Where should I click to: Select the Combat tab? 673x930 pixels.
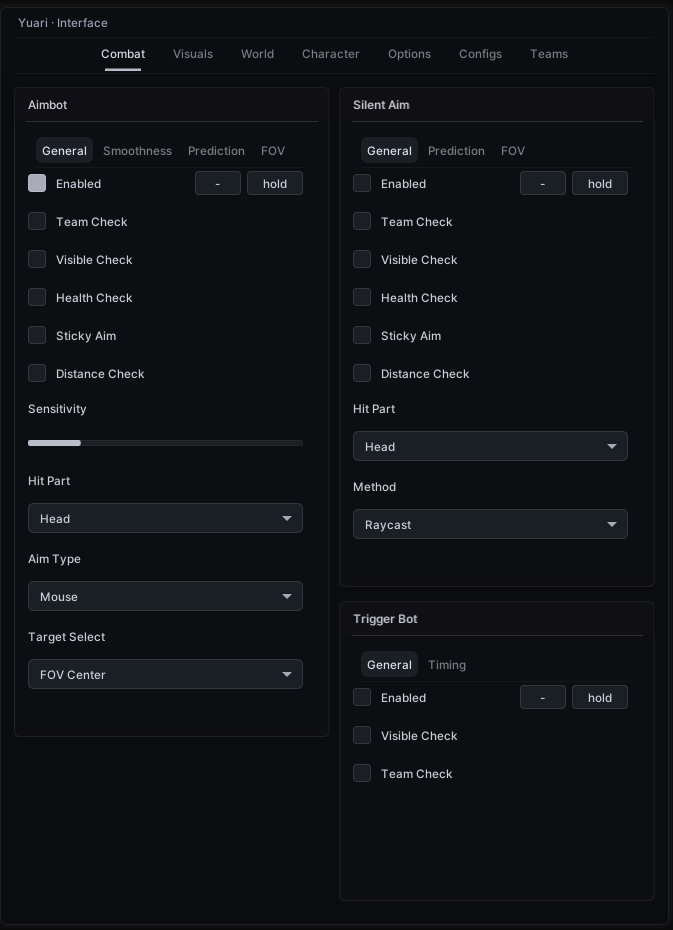pos(123,54)
